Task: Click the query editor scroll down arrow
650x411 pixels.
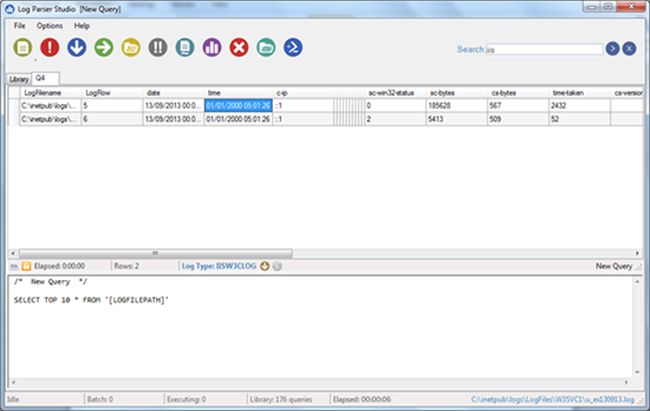Action: (637, 372)
